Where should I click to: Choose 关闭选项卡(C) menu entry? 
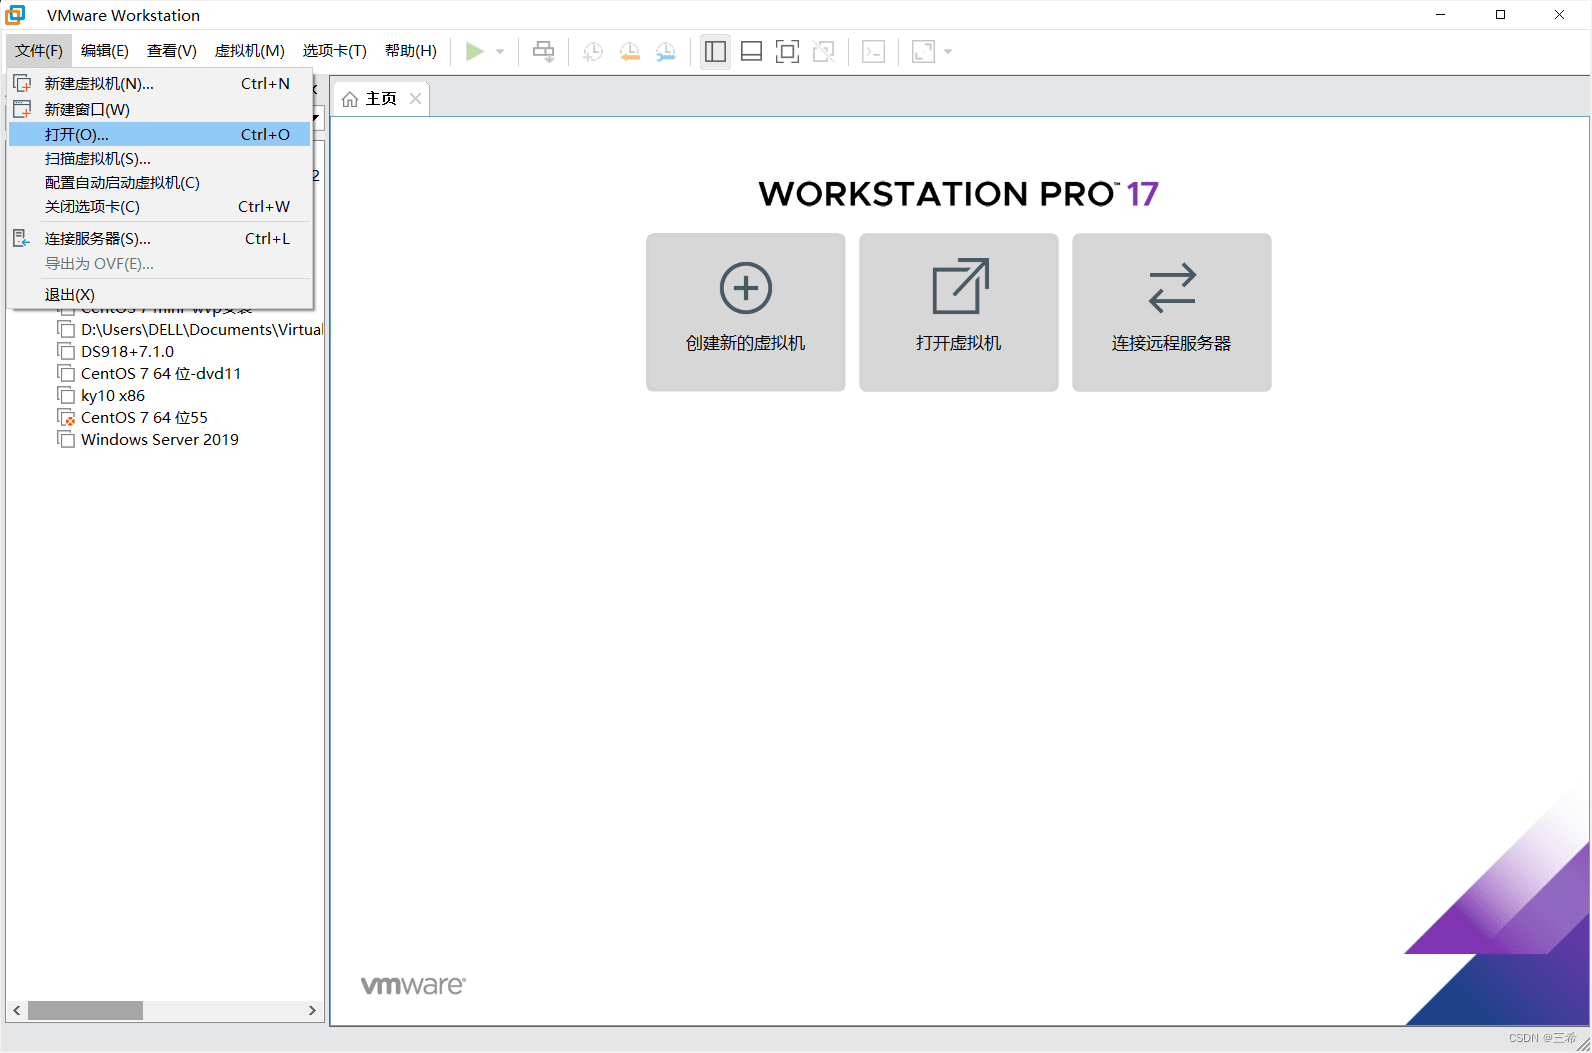tap(160, 207)
